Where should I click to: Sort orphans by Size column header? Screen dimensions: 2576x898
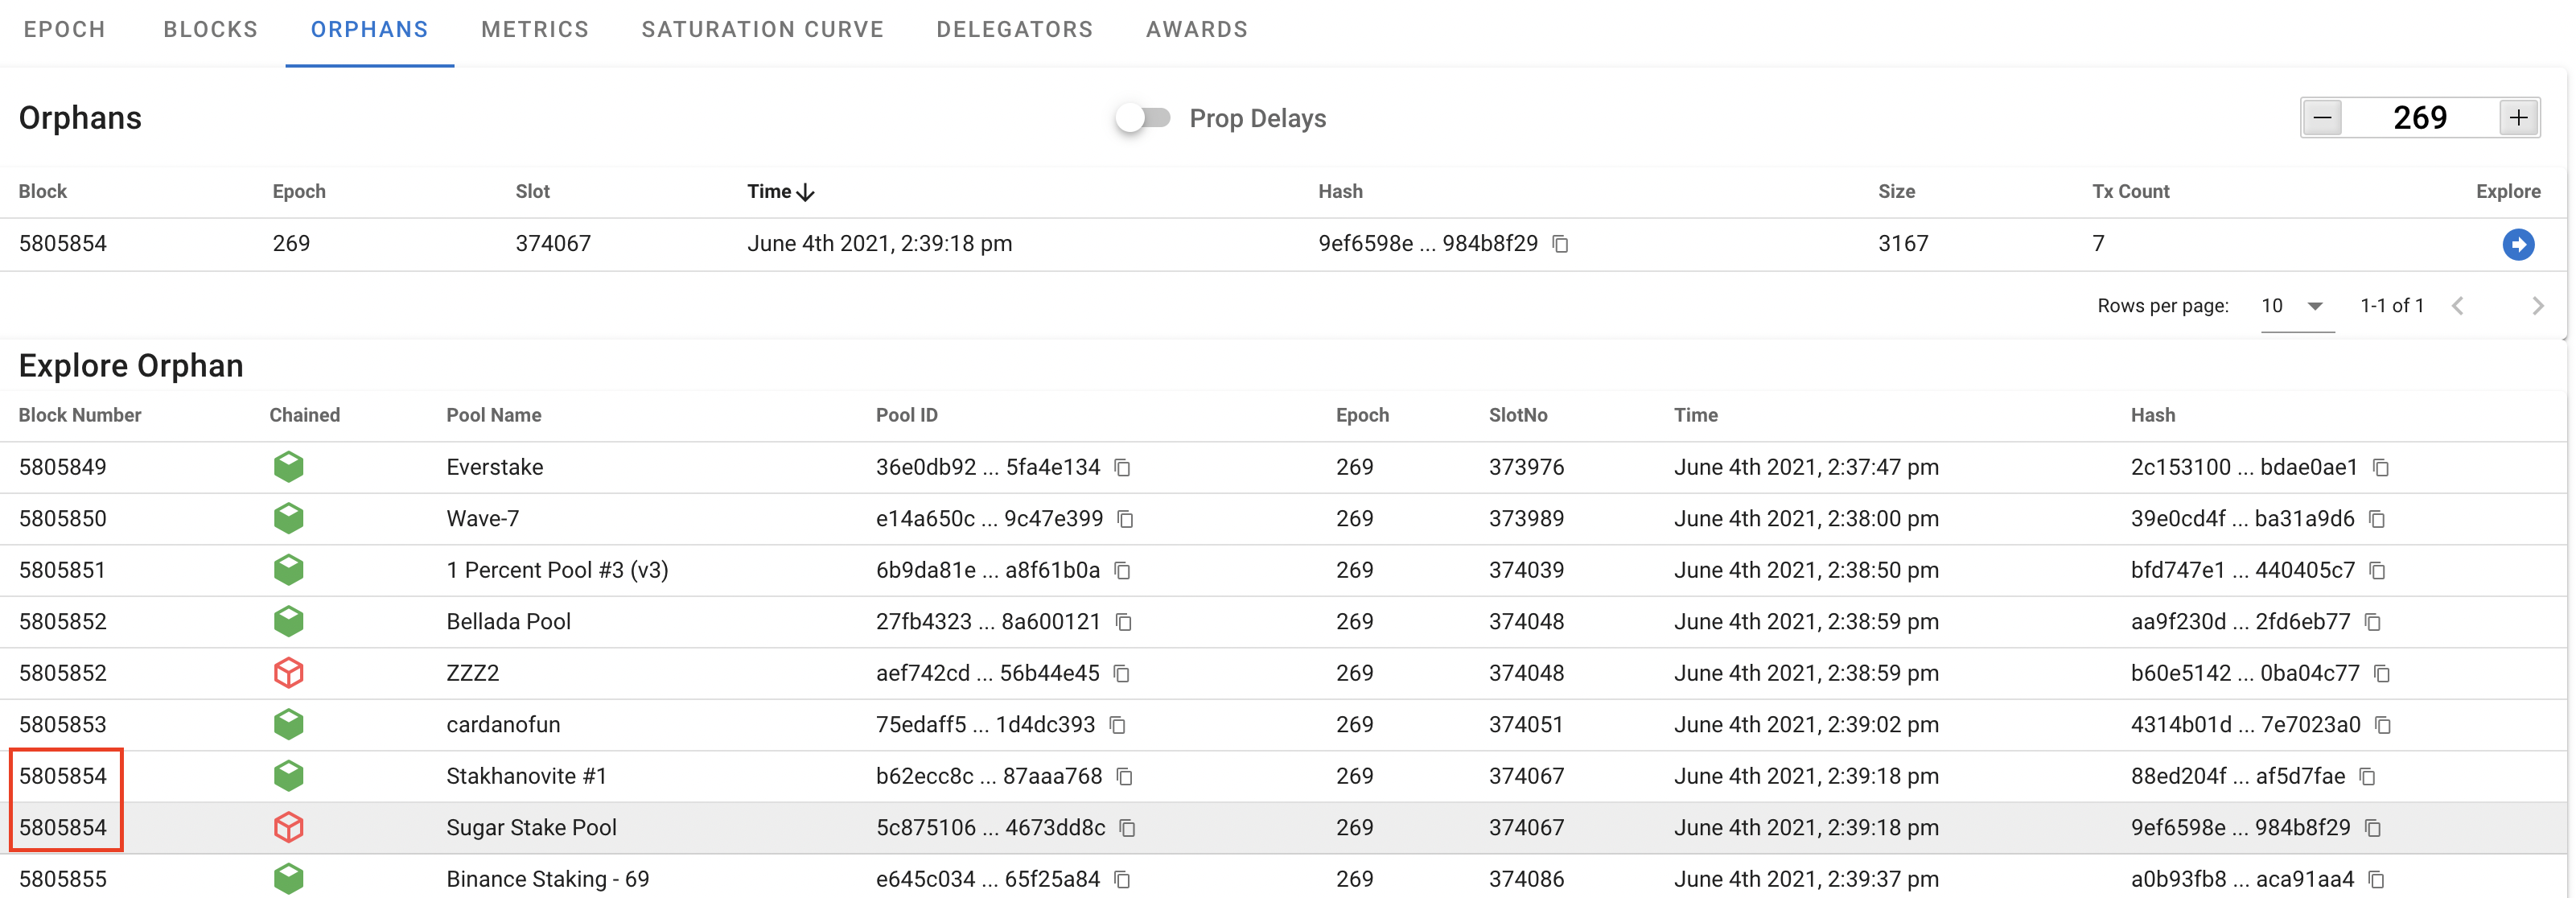pyautogui.click(x=1896, y=191)
